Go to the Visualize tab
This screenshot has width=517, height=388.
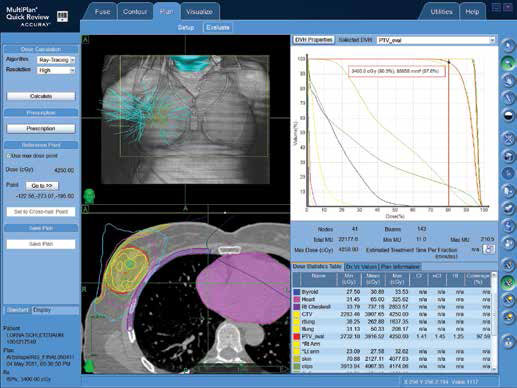pos(199,12)
